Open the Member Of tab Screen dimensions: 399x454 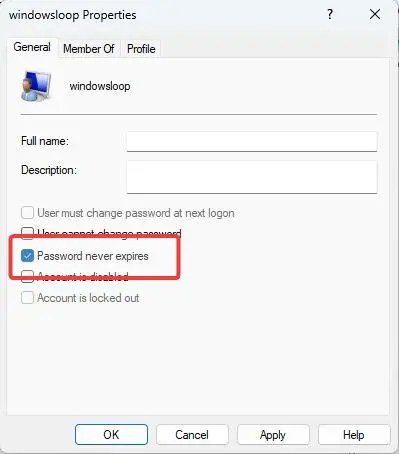[x=89, y=49]
